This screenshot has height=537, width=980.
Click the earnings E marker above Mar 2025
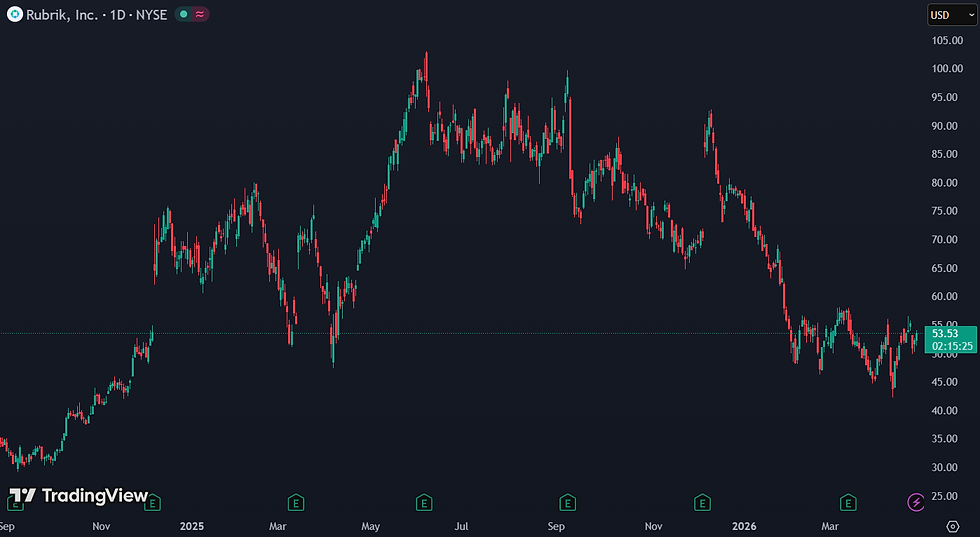click(x=296, y=502)
